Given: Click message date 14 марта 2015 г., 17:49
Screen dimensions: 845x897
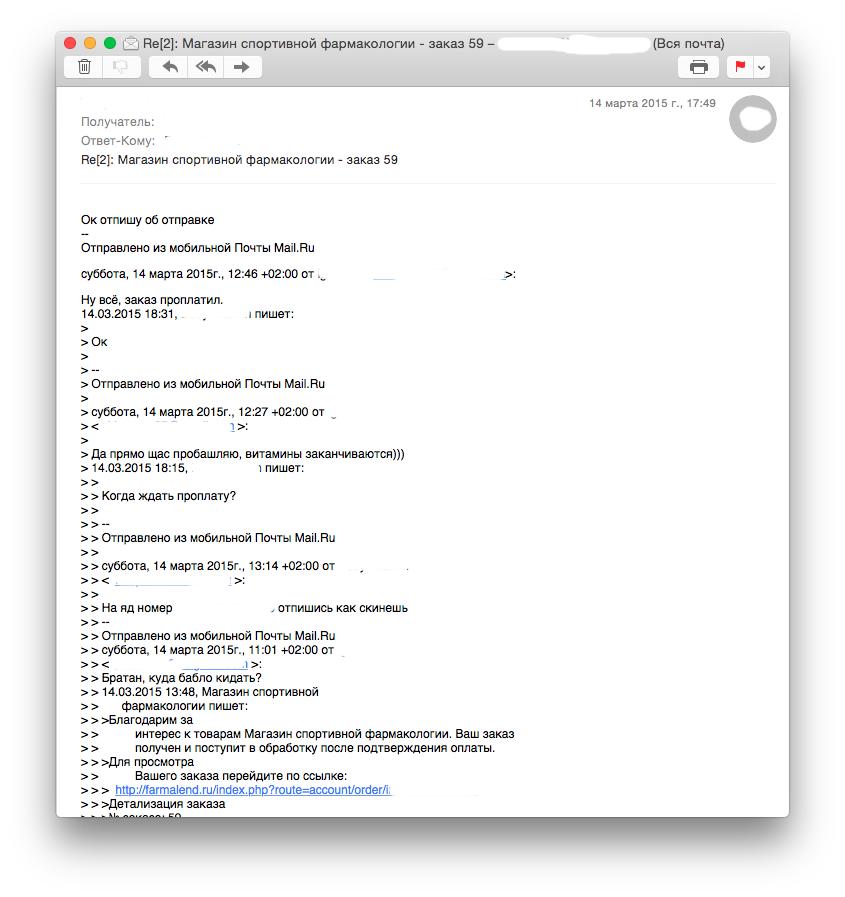Looking at the screenshot, I should [652, 103].
